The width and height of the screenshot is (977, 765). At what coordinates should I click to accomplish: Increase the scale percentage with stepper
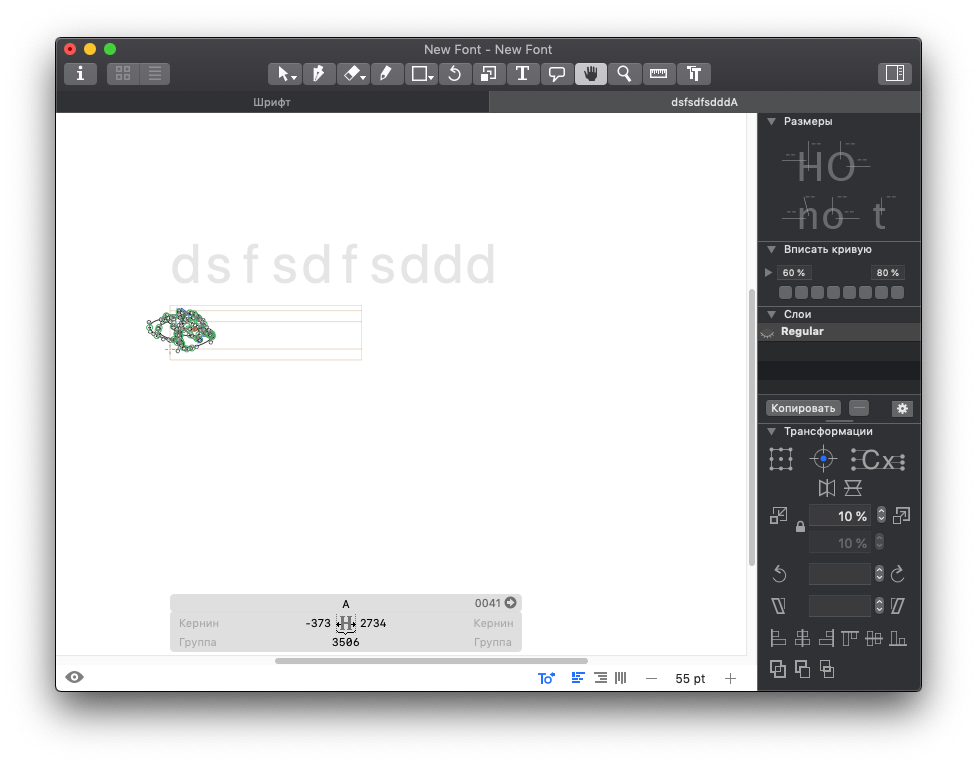[881, 512]
